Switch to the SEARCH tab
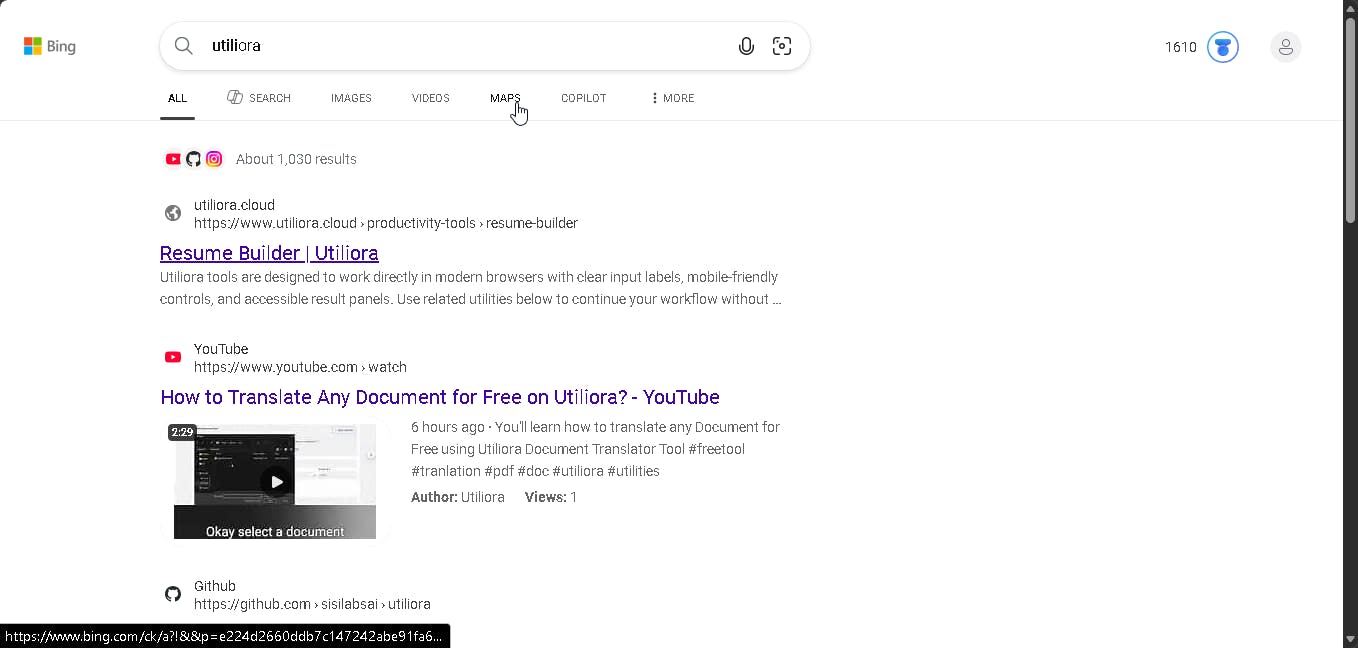 pyautogui.click(x=259, y=98)
